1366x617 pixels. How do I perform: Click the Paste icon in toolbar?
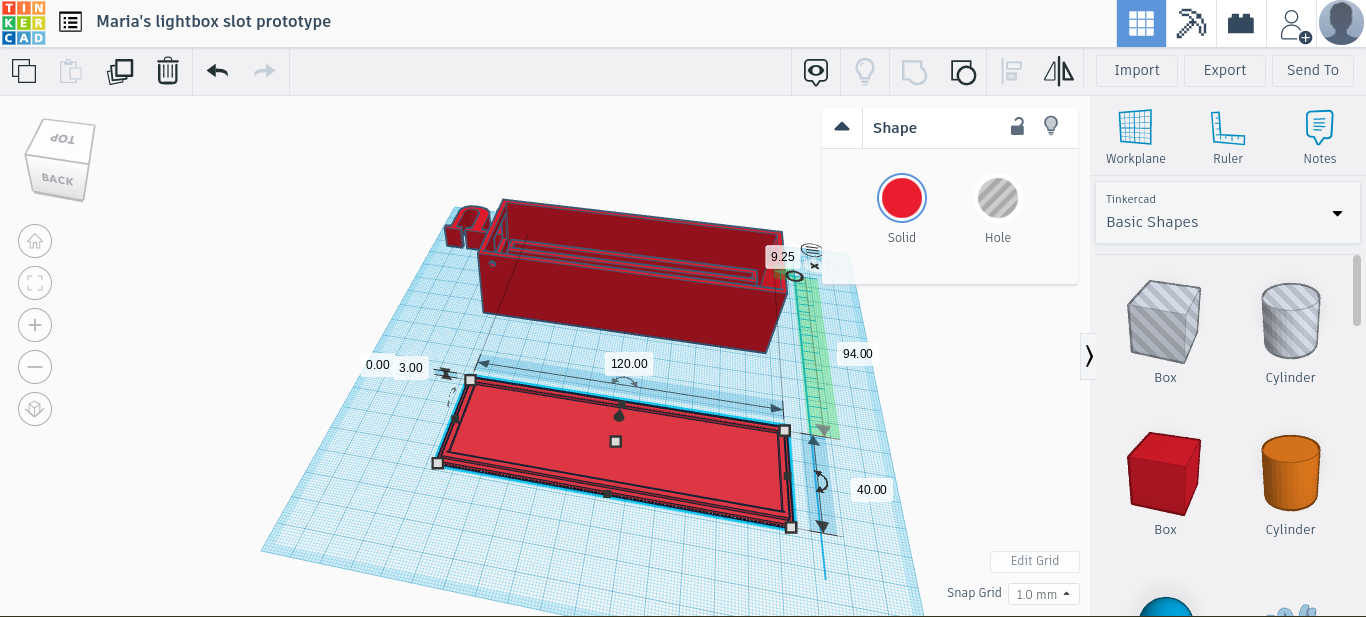click(x=71, y=71)
